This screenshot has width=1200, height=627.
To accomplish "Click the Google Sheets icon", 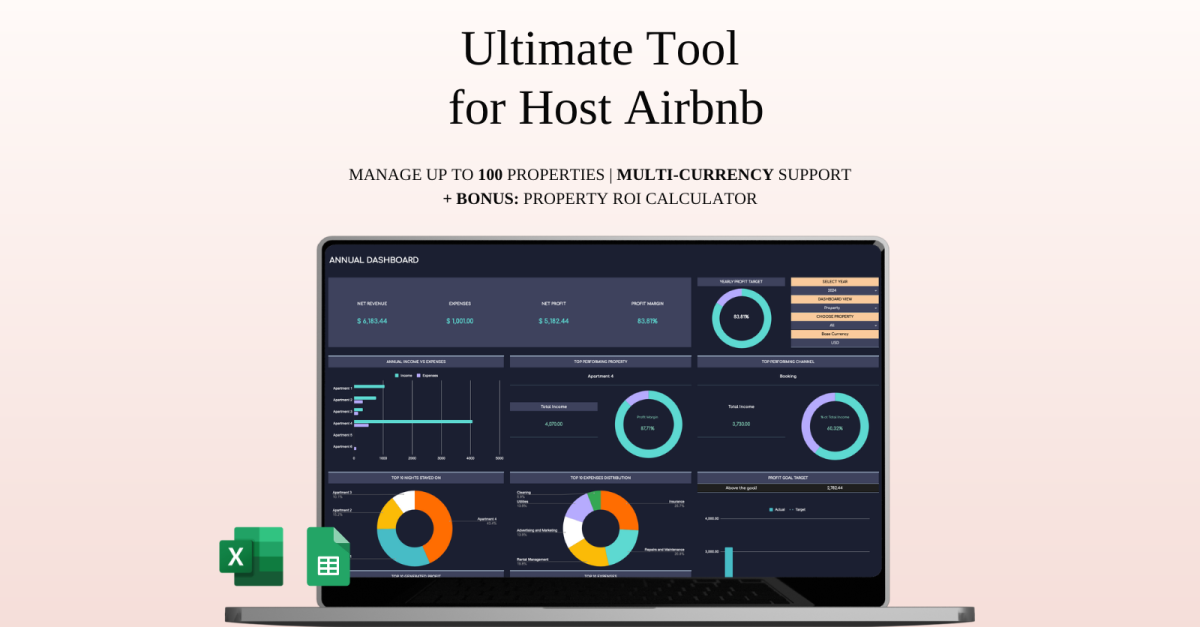I will (328, 556).
